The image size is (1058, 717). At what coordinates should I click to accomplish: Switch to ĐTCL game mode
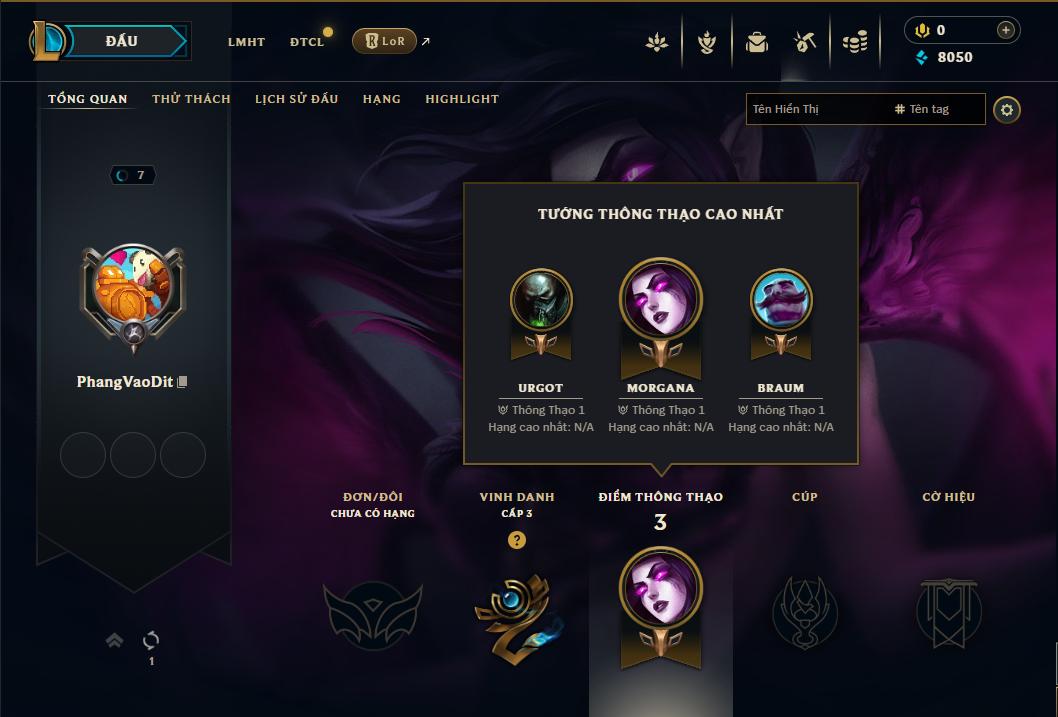[307, 42]
